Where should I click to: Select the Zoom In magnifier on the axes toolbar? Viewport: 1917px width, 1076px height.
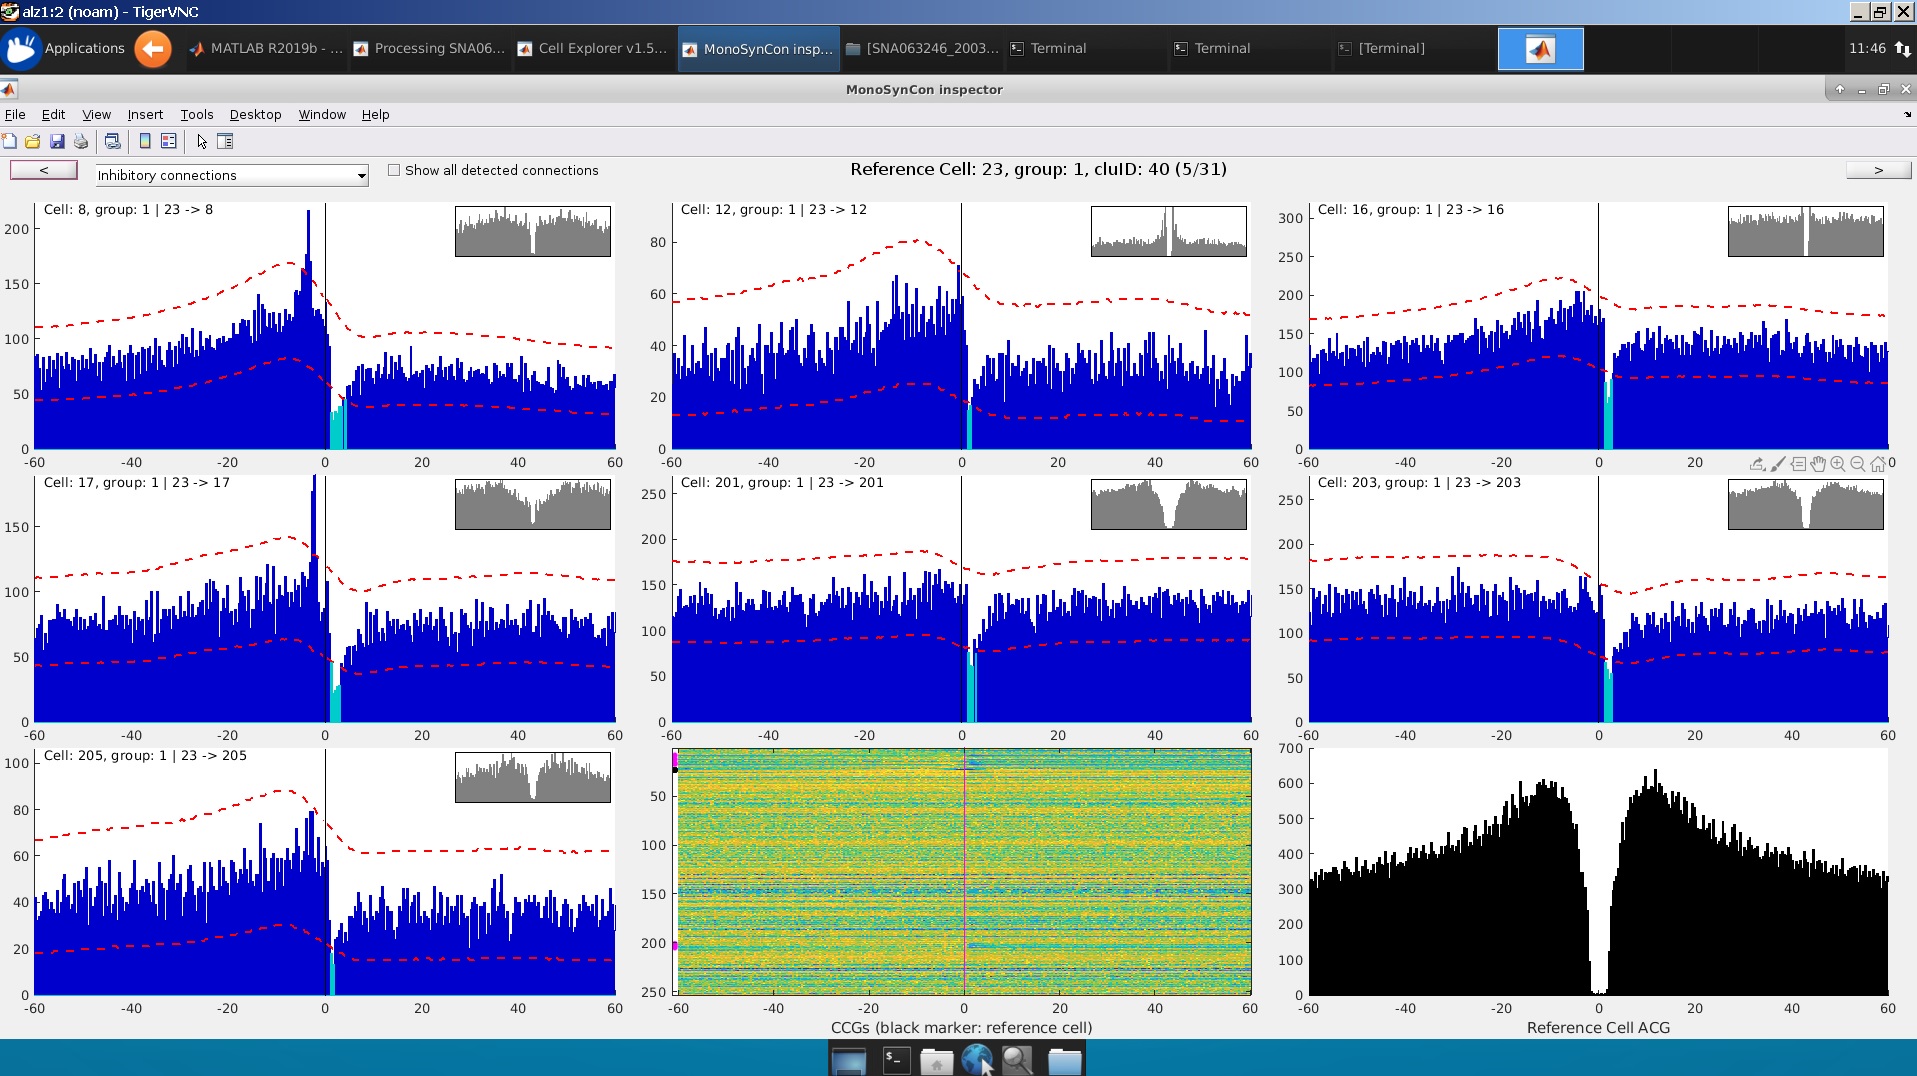(1837, 463)
